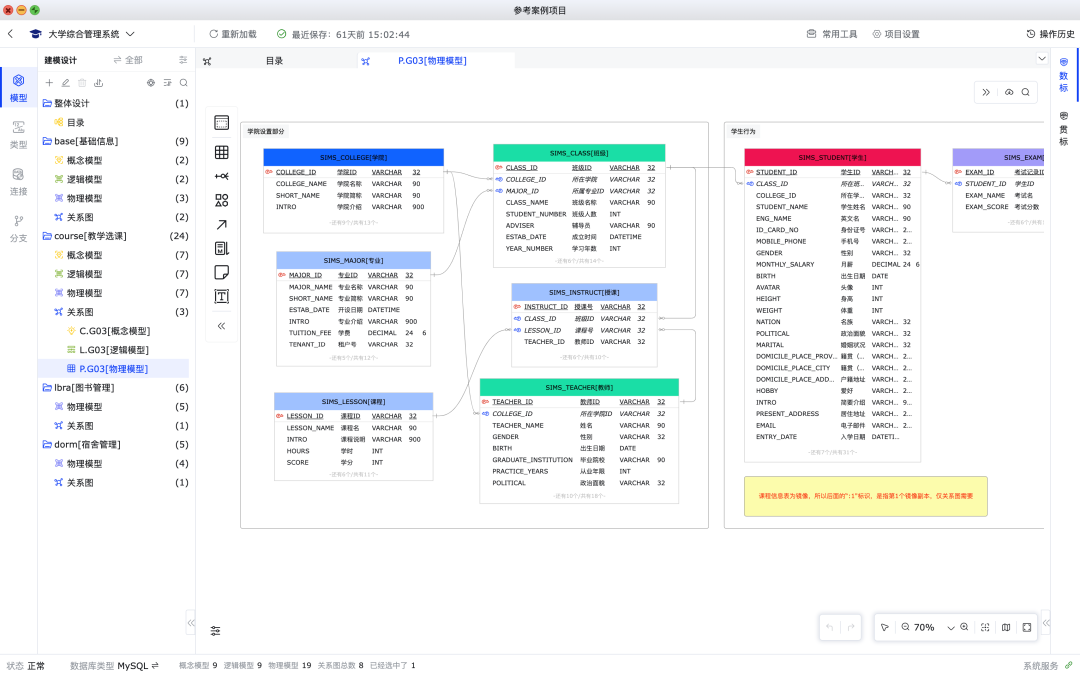Viewport: 1080px width, 676px height.
Task: Open the 大学综合管理系统 project dropdown
Action: 130,34
